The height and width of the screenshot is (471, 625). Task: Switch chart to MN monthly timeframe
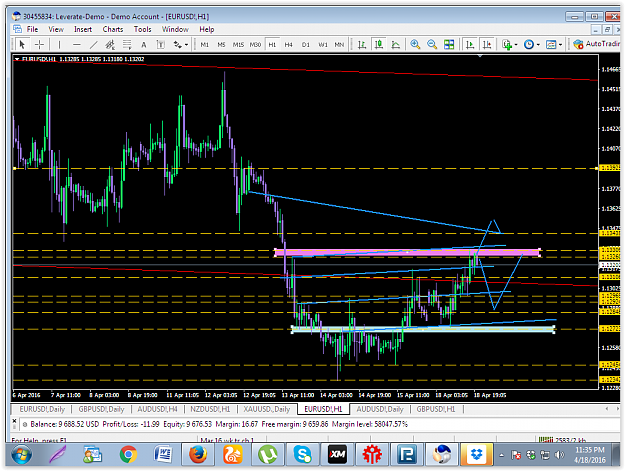coord(339,45)
